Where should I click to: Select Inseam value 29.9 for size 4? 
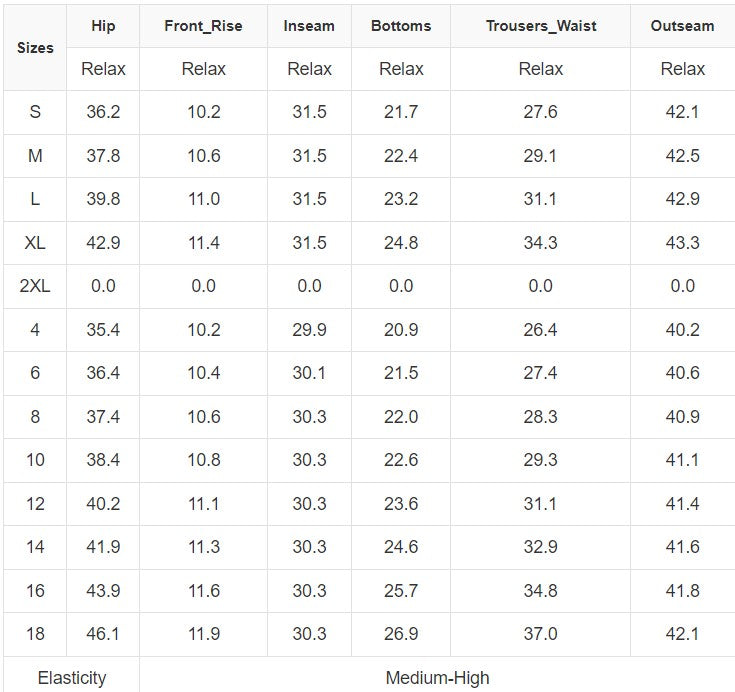click(x=309, y=330)
